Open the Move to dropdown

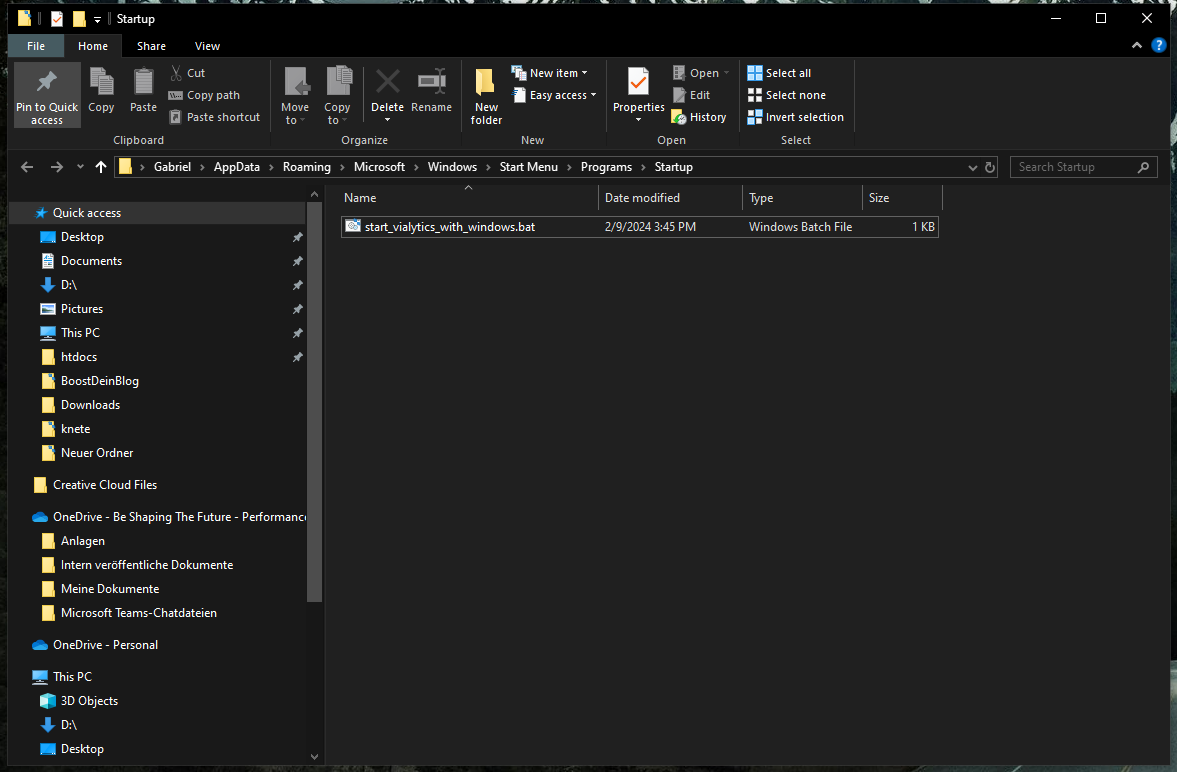[295, 94]
